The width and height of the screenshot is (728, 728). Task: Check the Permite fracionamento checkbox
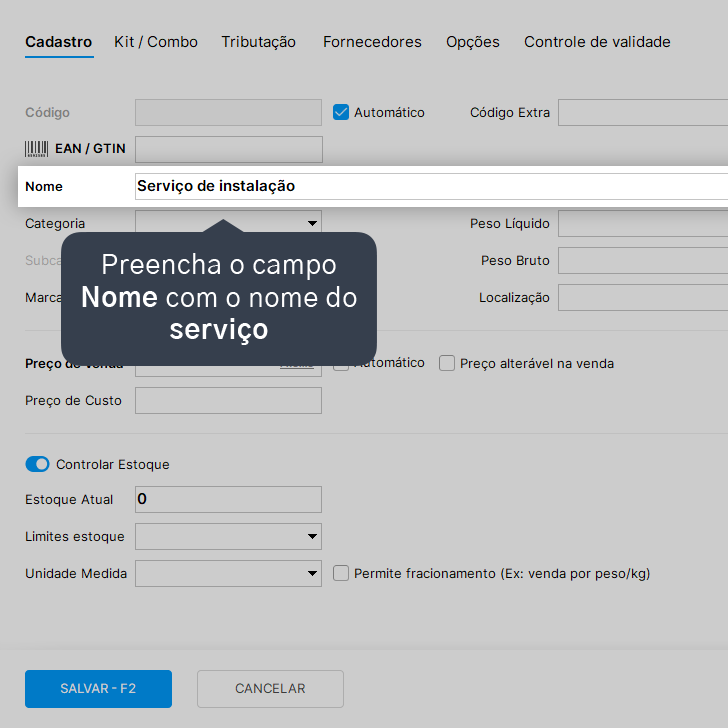click(x=341, y=573)
